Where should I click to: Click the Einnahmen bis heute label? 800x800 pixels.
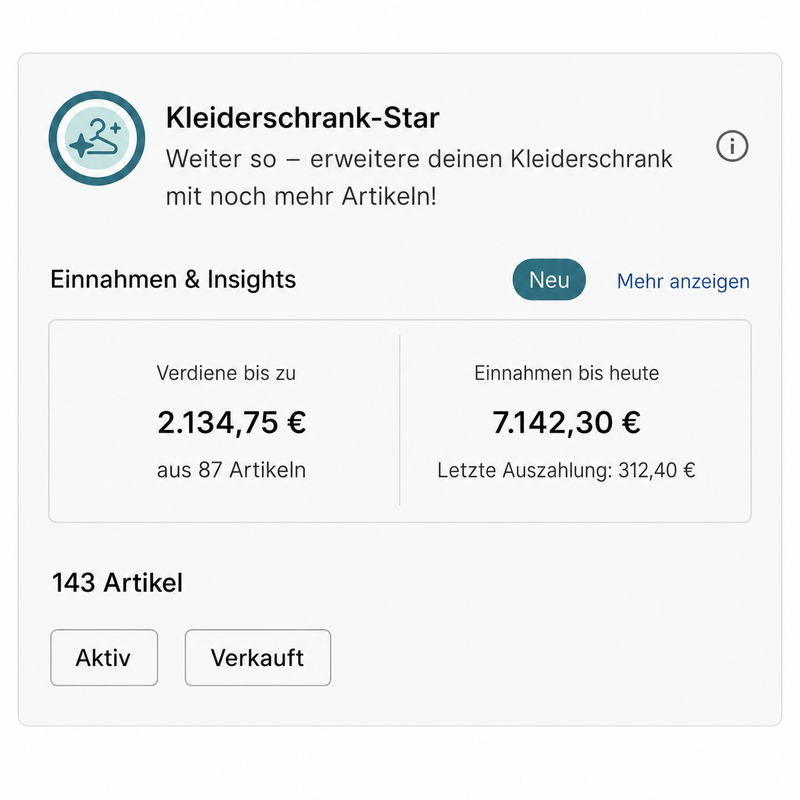pyautogui.click(x=566, y=373)
